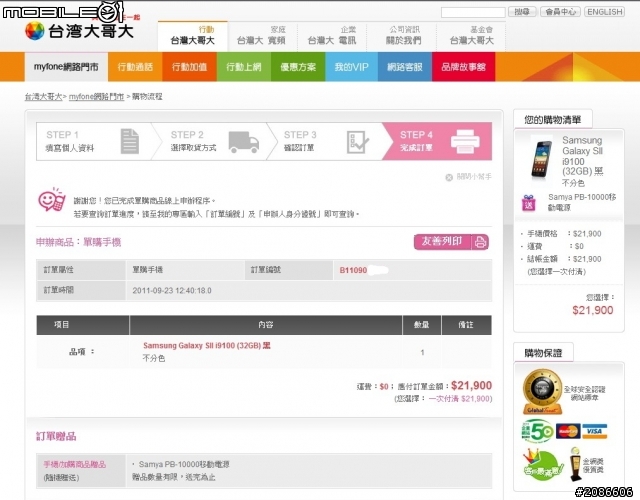Click the 數量 table header
640x500 pixels.
pyautogui.click(x=422, y=325)
